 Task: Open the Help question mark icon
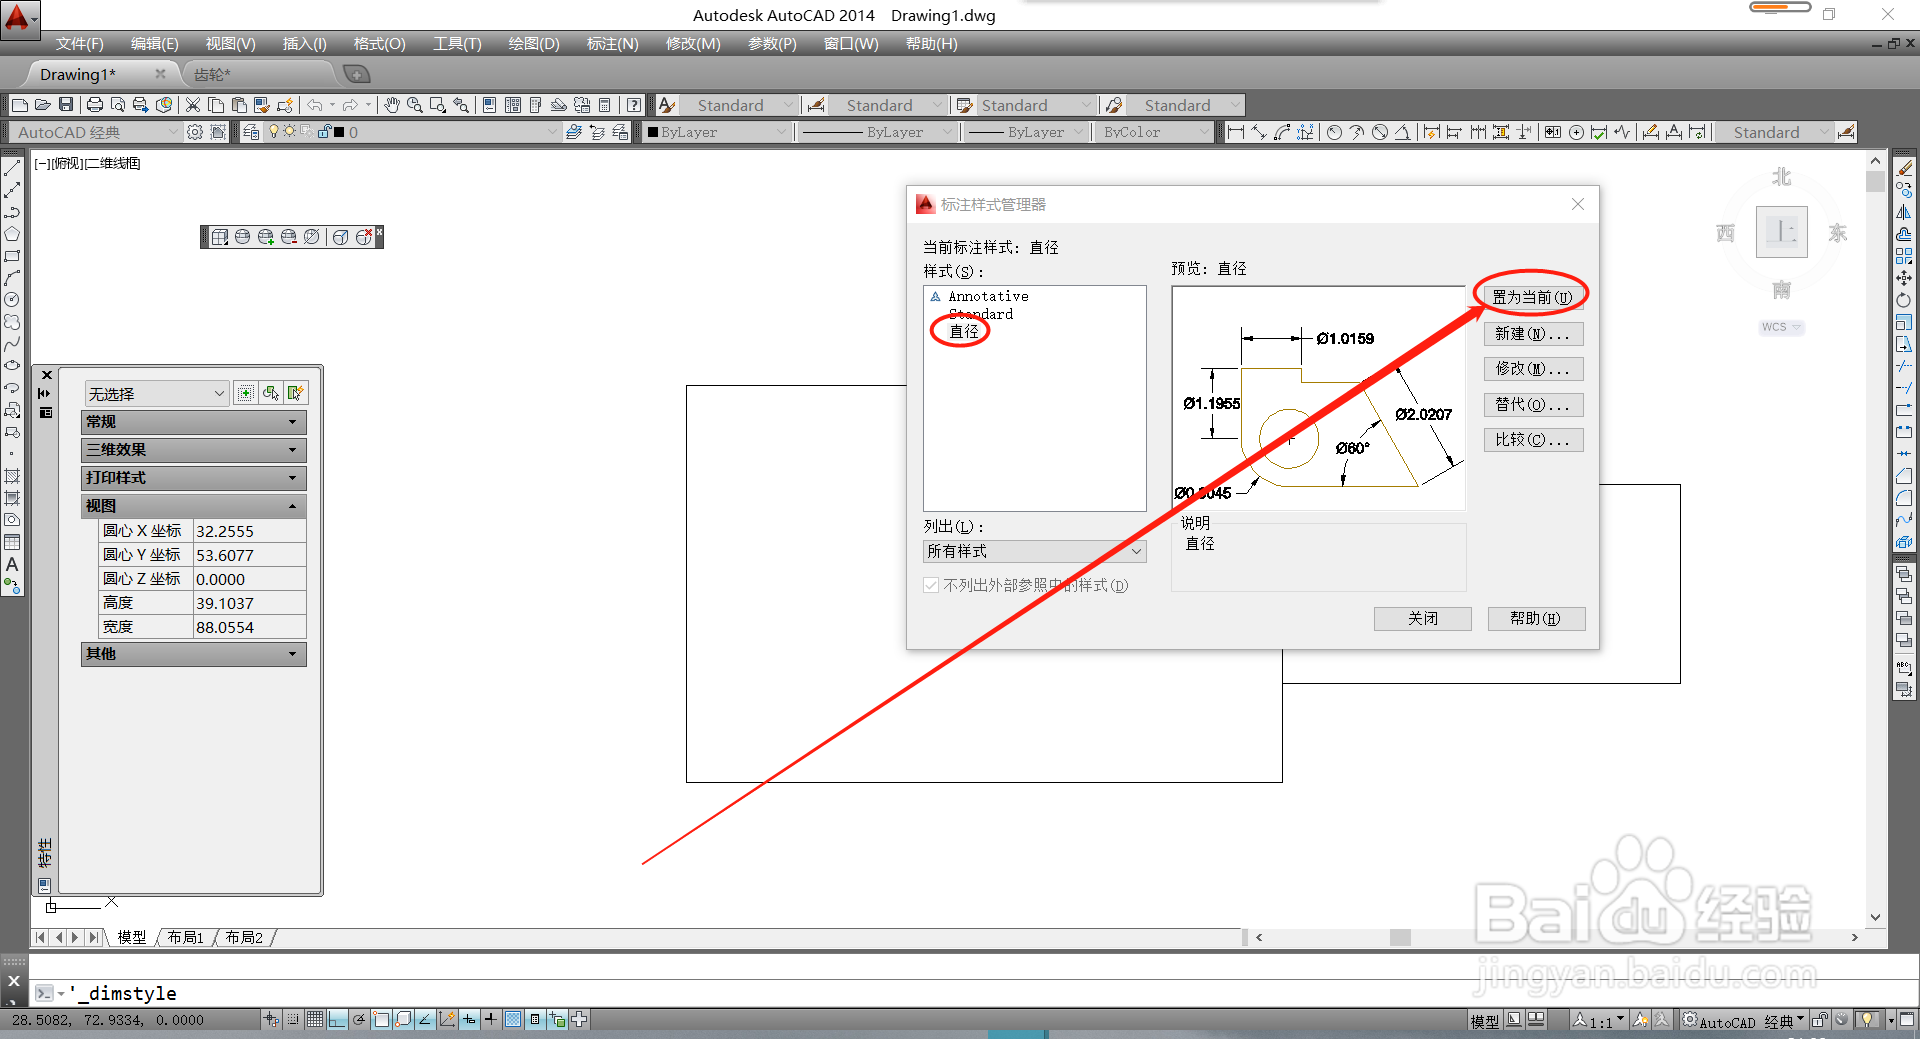coord(634,105)
